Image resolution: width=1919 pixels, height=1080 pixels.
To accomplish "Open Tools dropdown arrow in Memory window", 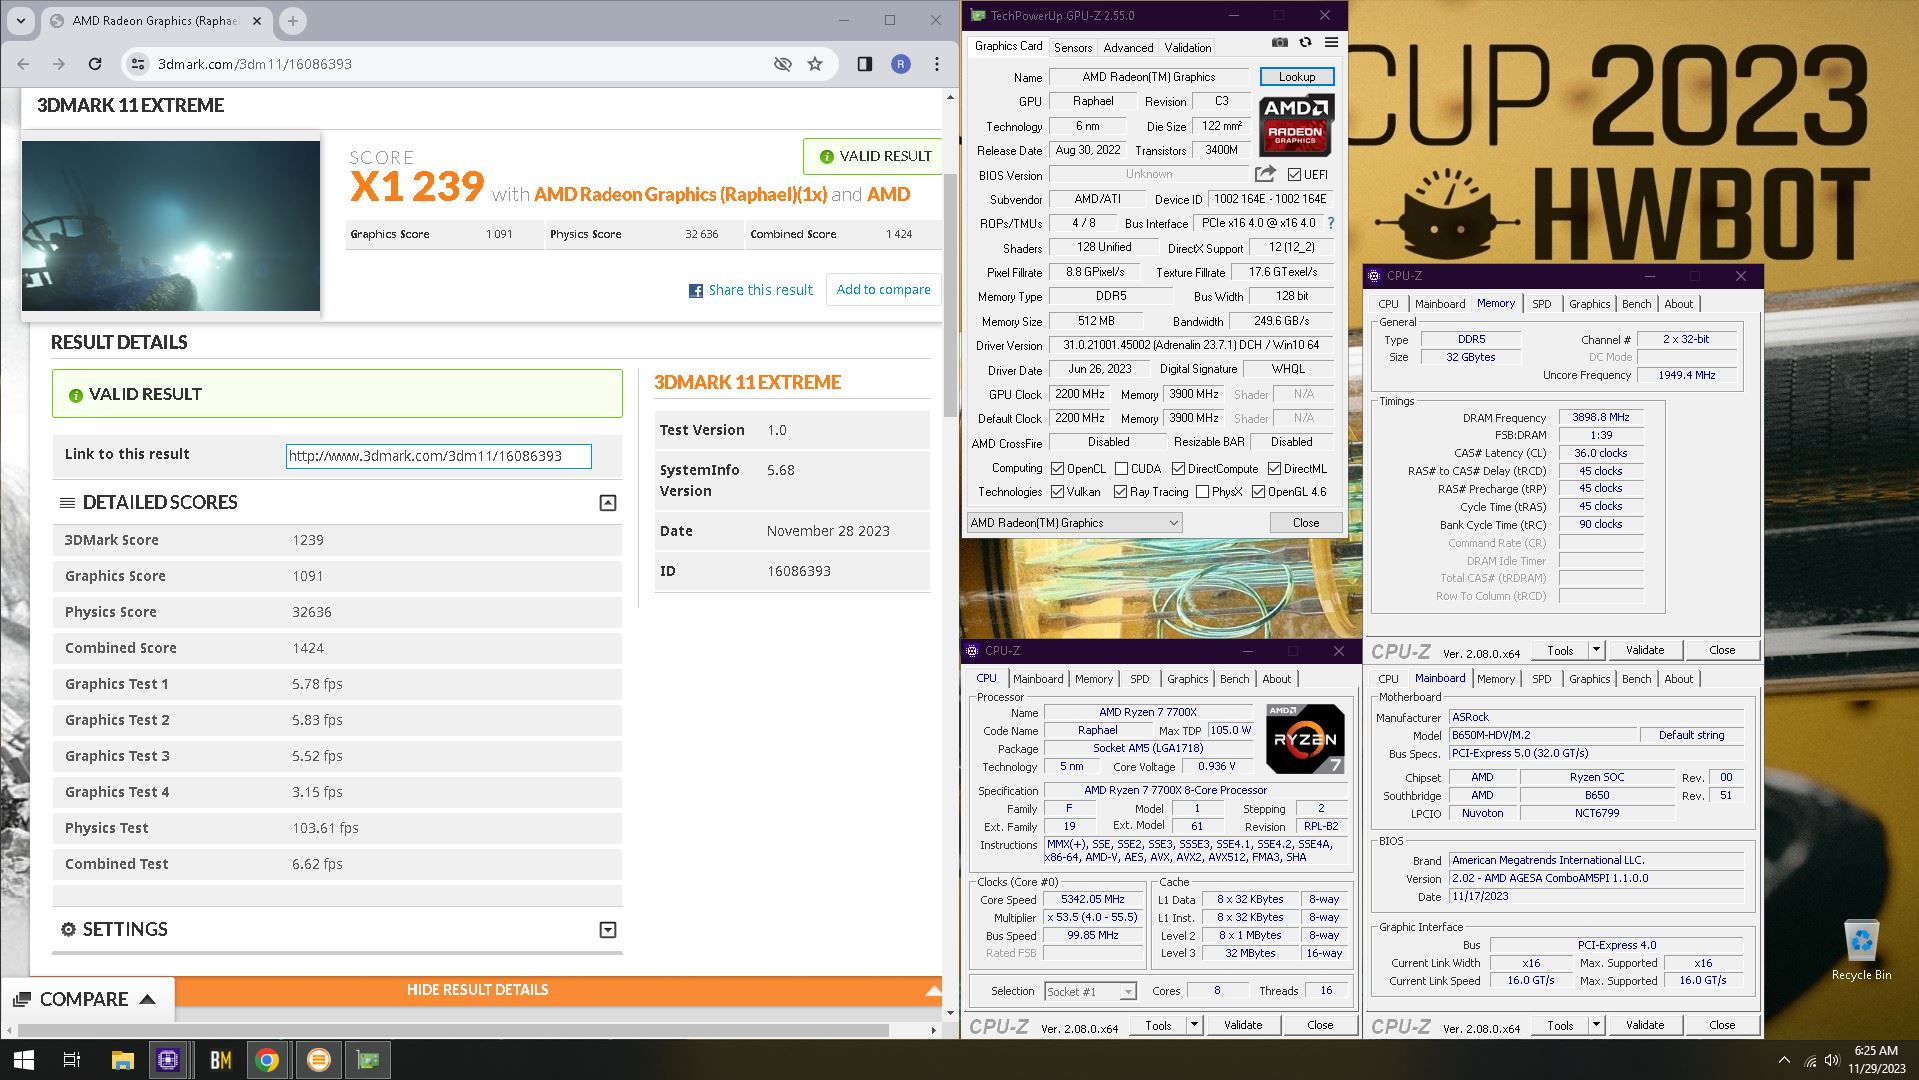I will 1596,650.
